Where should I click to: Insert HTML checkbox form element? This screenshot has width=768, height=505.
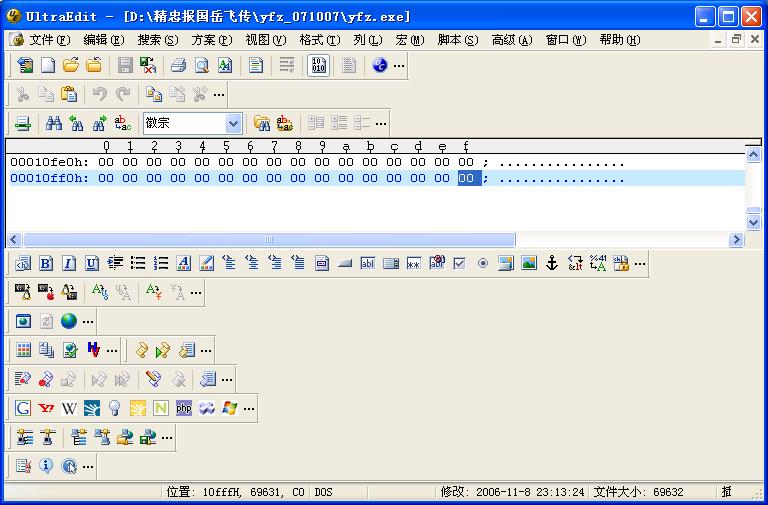pos(459,264)
